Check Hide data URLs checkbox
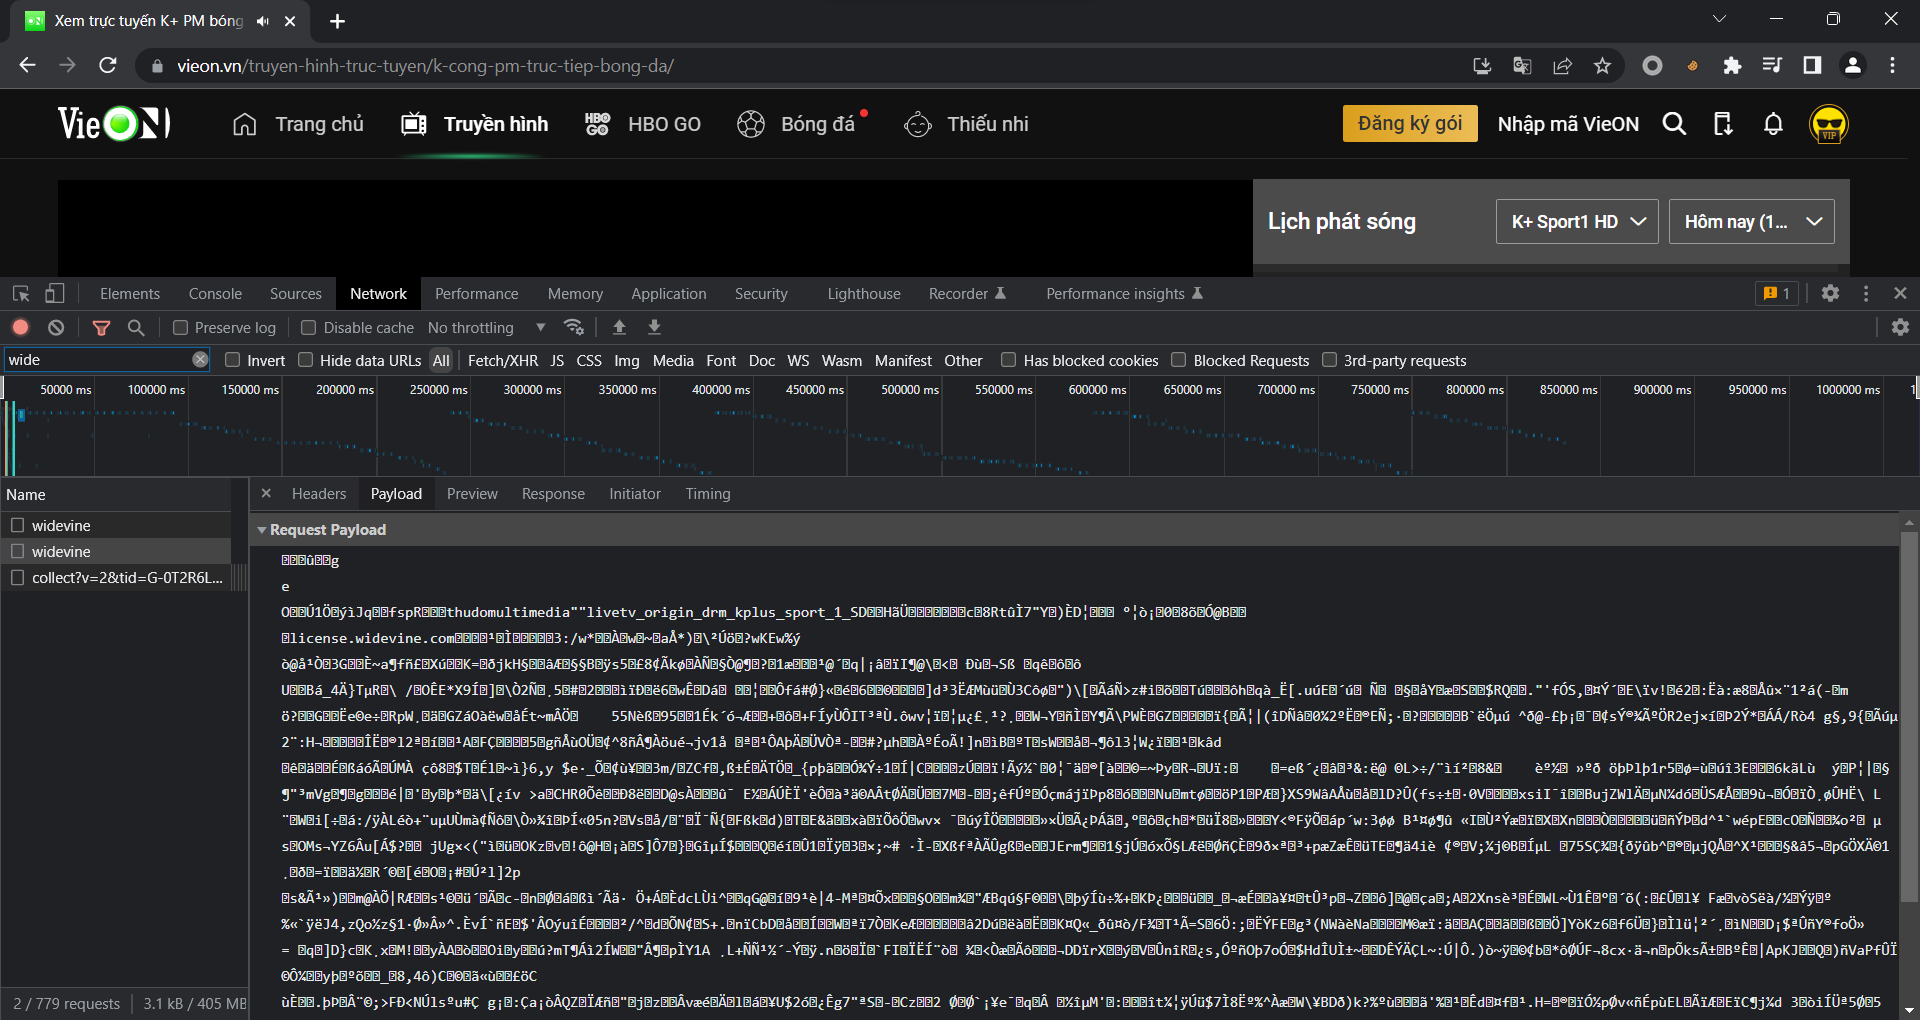 tap(306, 360)
